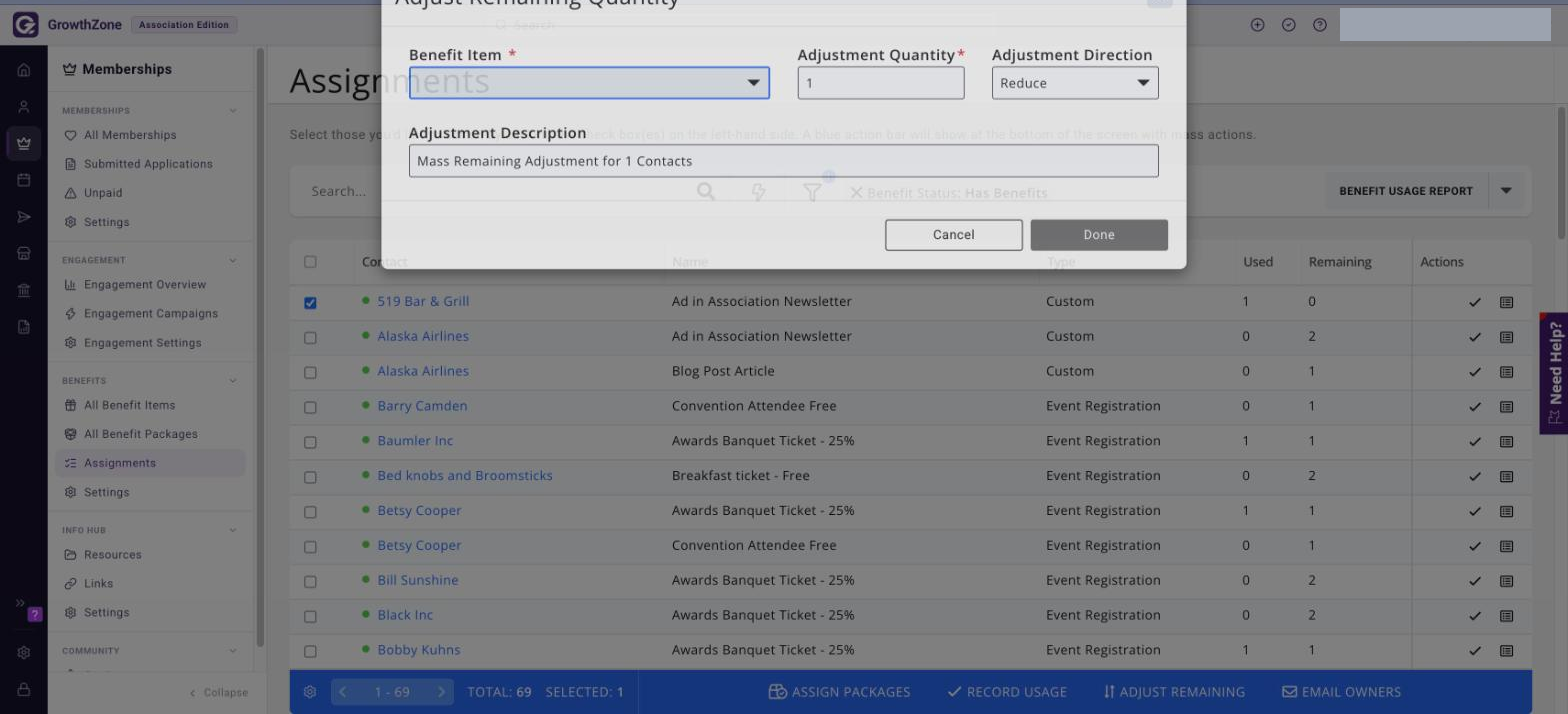Record usage checkmark for 519 Bar & Grill
The width and height of the screenshot is (1568, 714).
coord(1475,302)
